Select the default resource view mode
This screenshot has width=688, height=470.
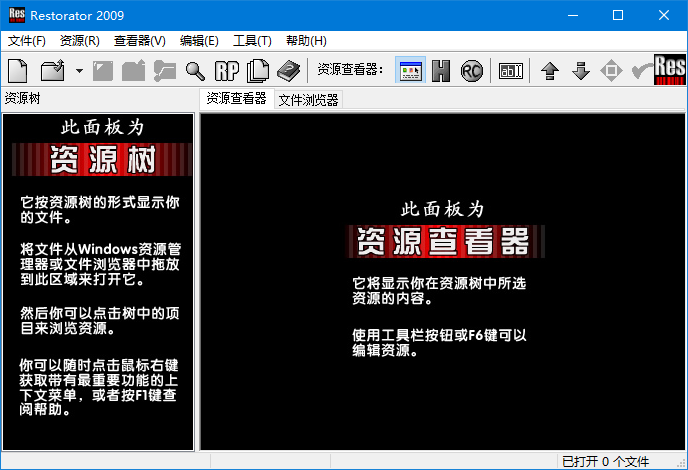411,70
